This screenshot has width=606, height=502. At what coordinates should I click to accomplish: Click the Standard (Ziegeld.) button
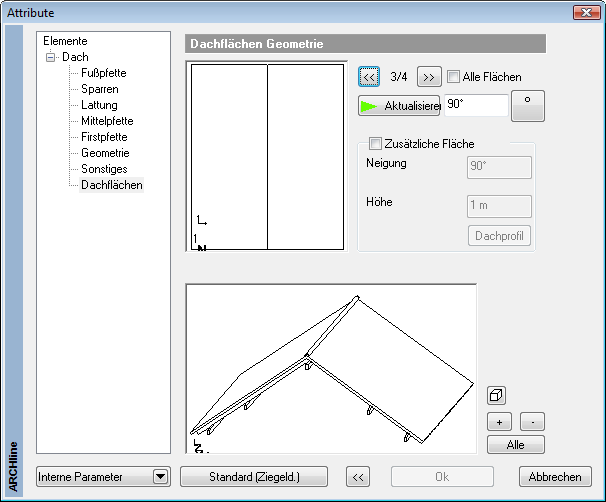coord(253,476)
